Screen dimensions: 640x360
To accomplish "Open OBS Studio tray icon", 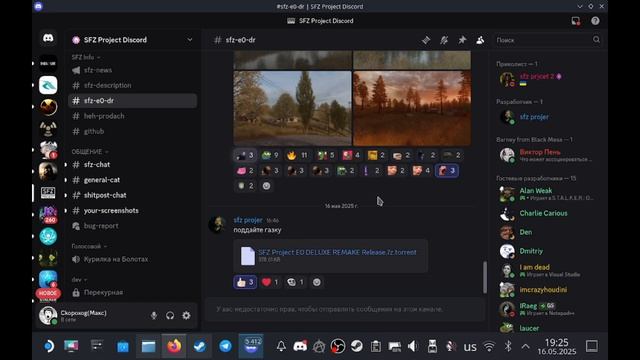I will 338,346.
